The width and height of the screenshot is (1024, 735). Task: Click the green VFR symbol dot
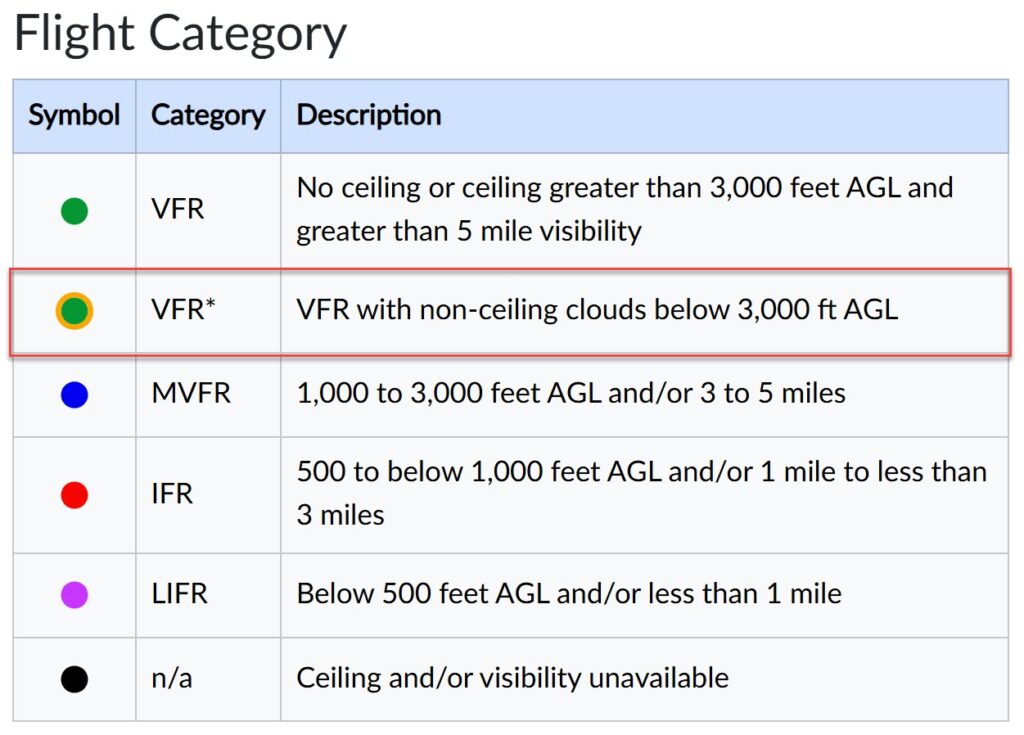click(74, 211)
